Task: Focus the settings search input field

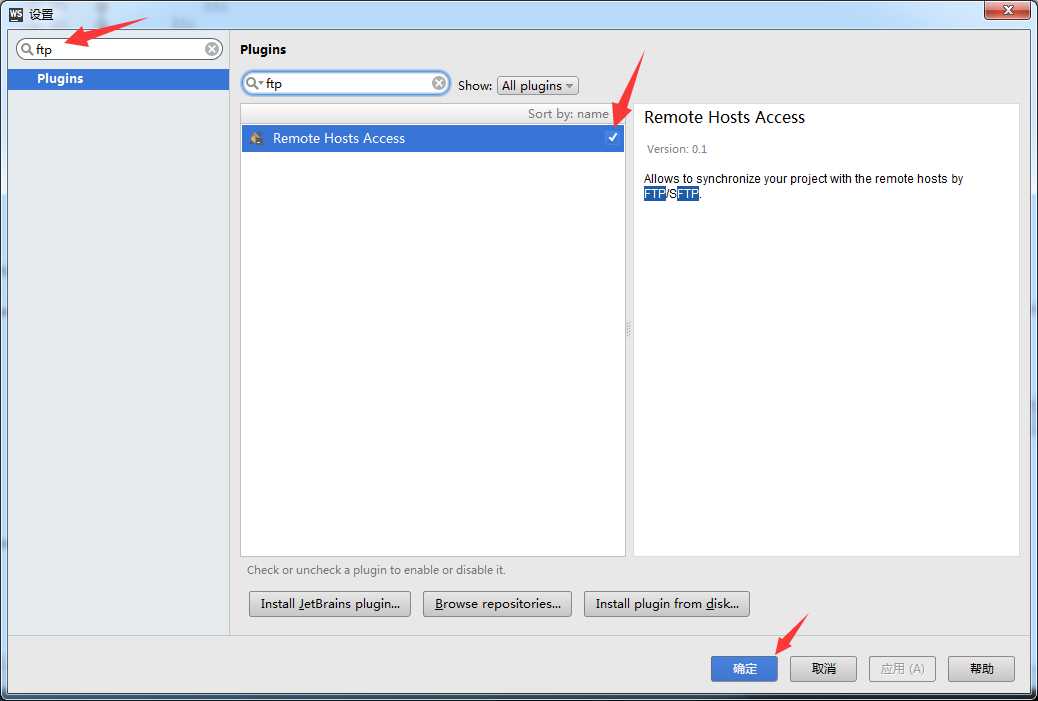Action: point(119,49)
